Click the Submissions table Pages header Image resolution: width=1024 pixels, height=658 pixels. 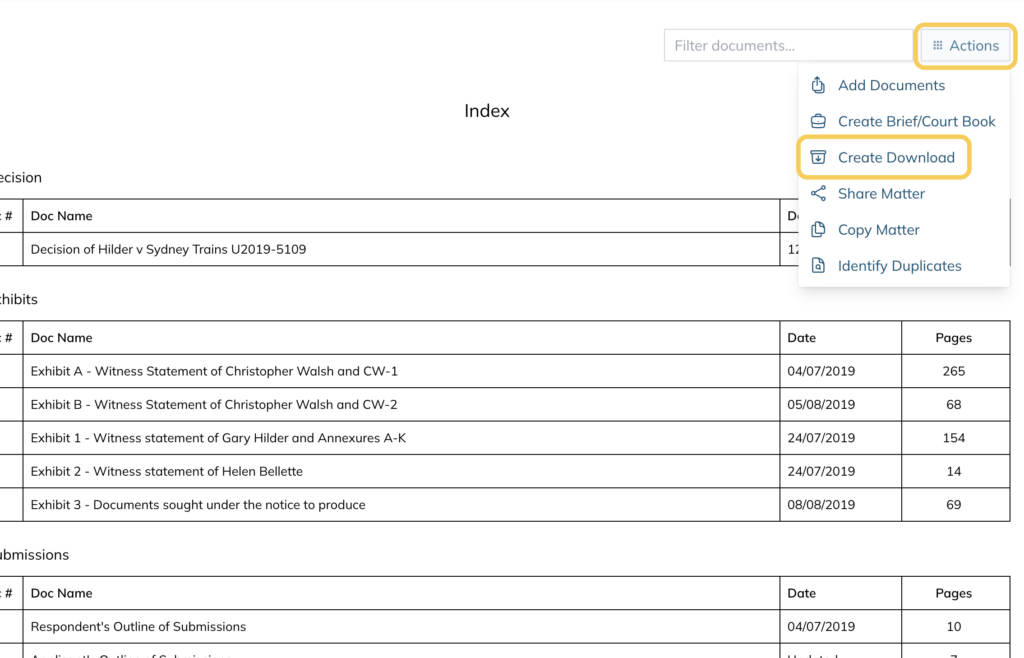953,593
